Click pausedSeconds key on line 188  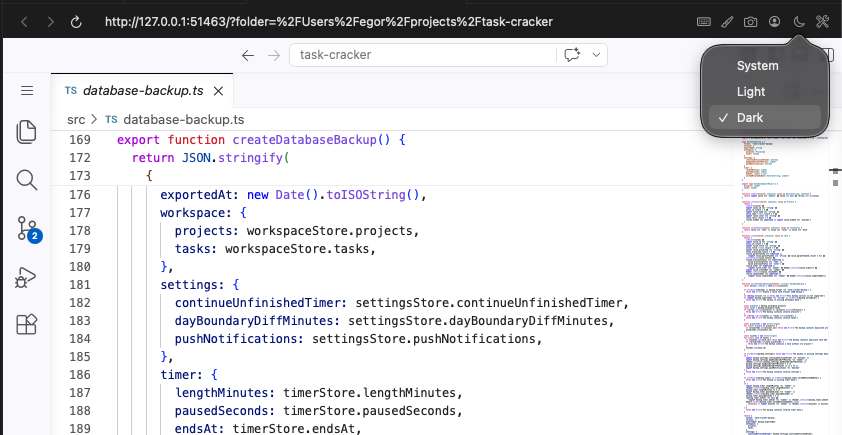pyautogui.click(x=221, y=411)
